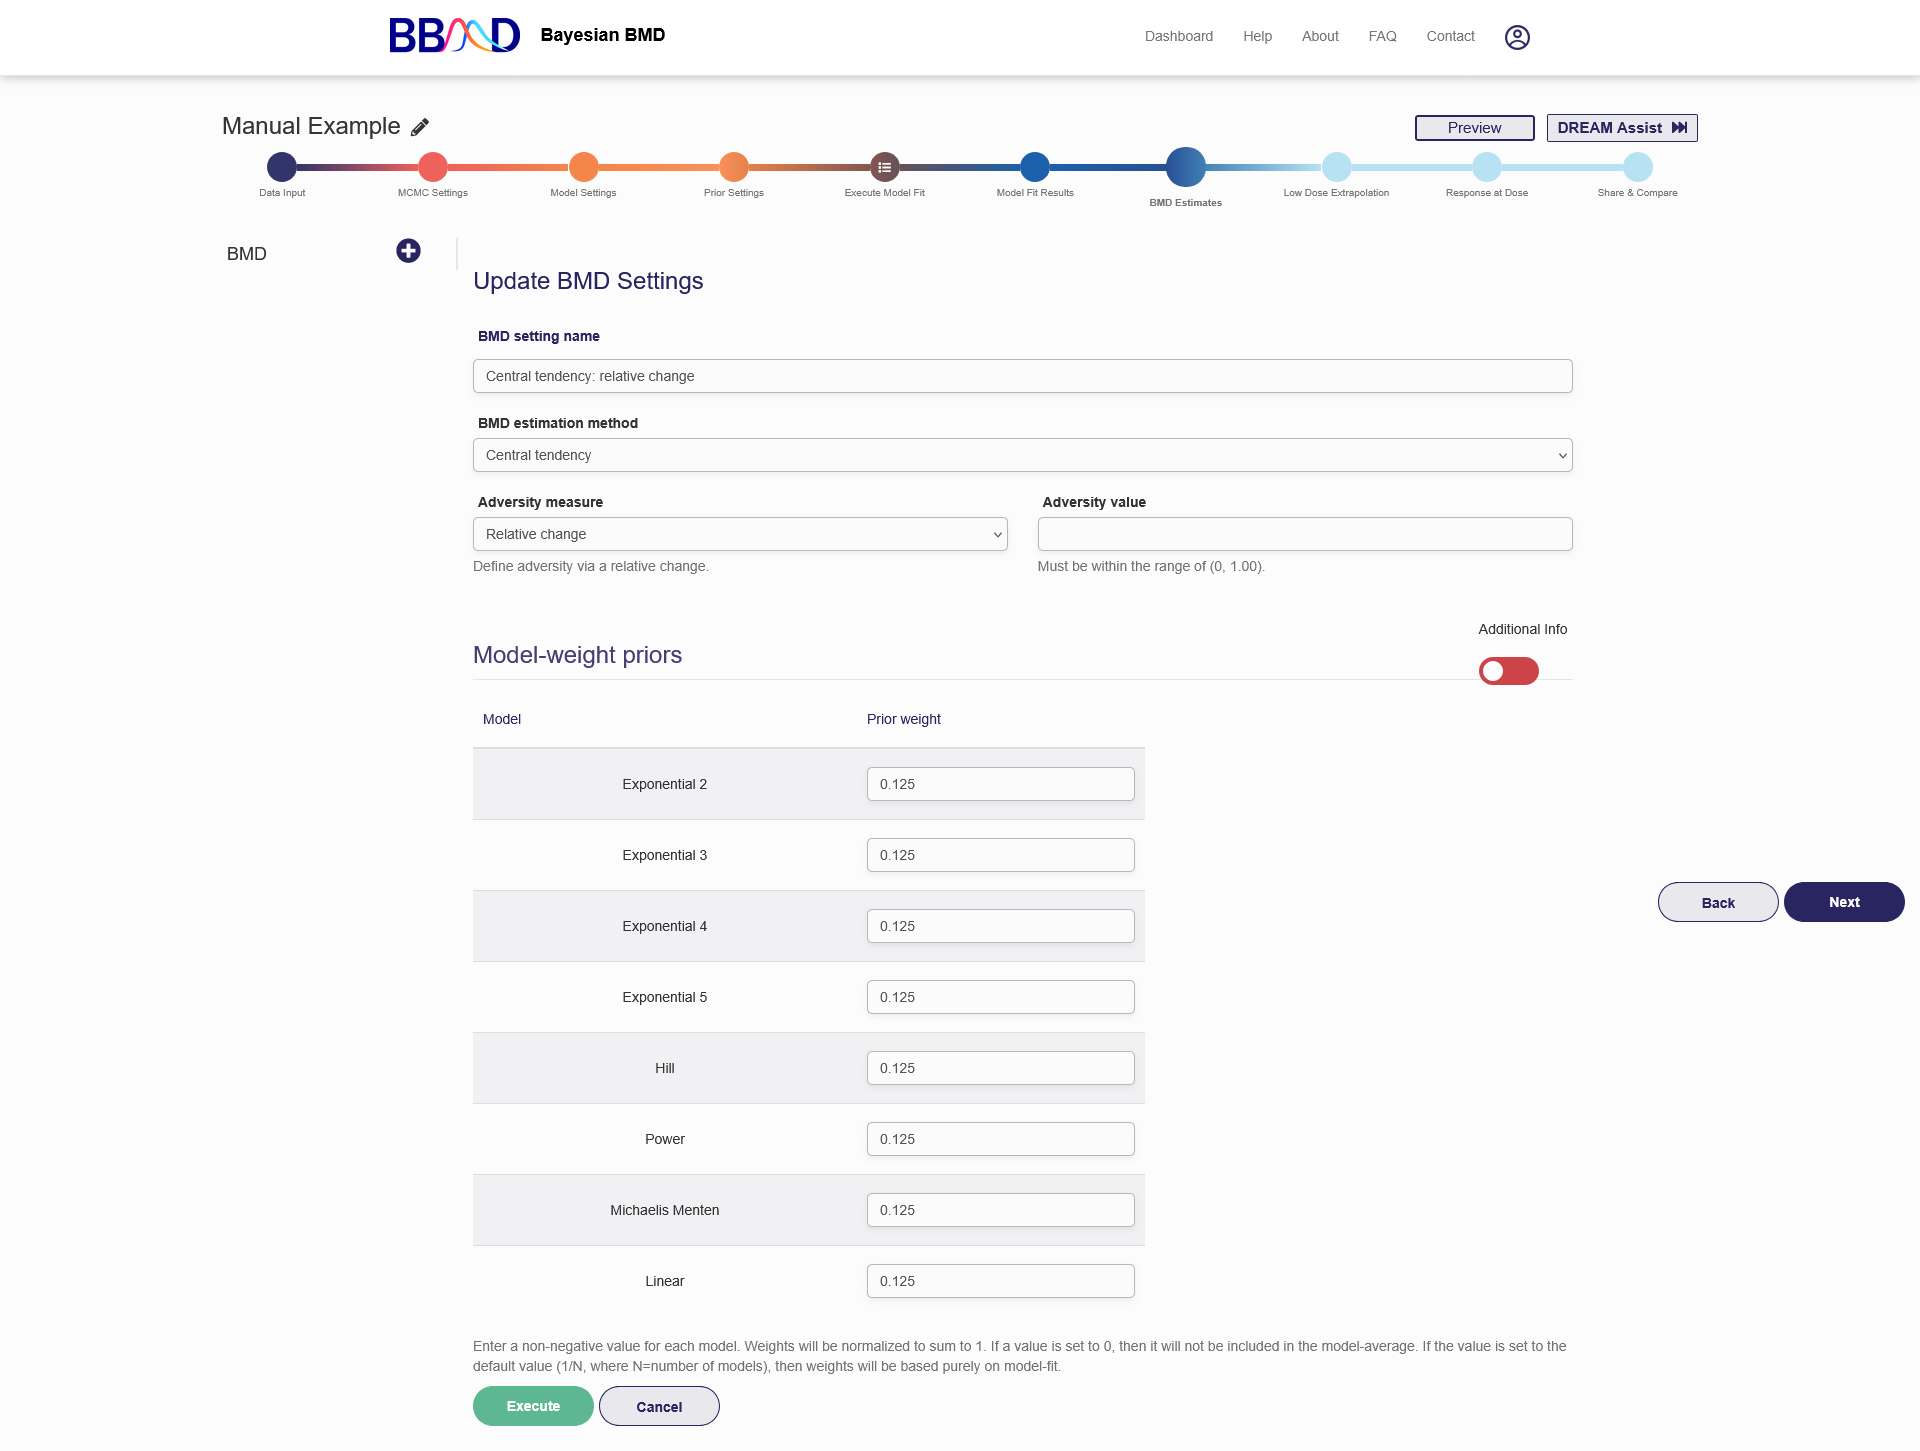The height and width of the screenshot is (1451, 1920).
Task: Go to Execute Model Fit step circle
Action: click(x=884, y=167)
